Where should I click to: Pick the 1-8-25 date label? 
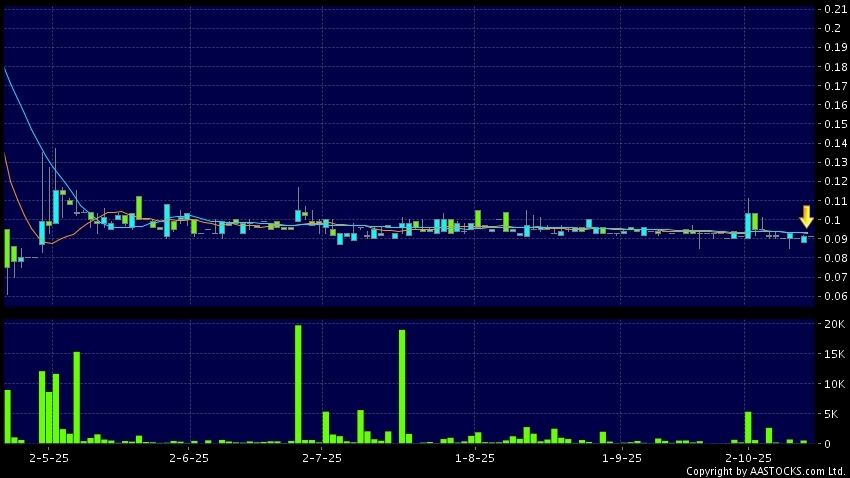coord(475,457)
